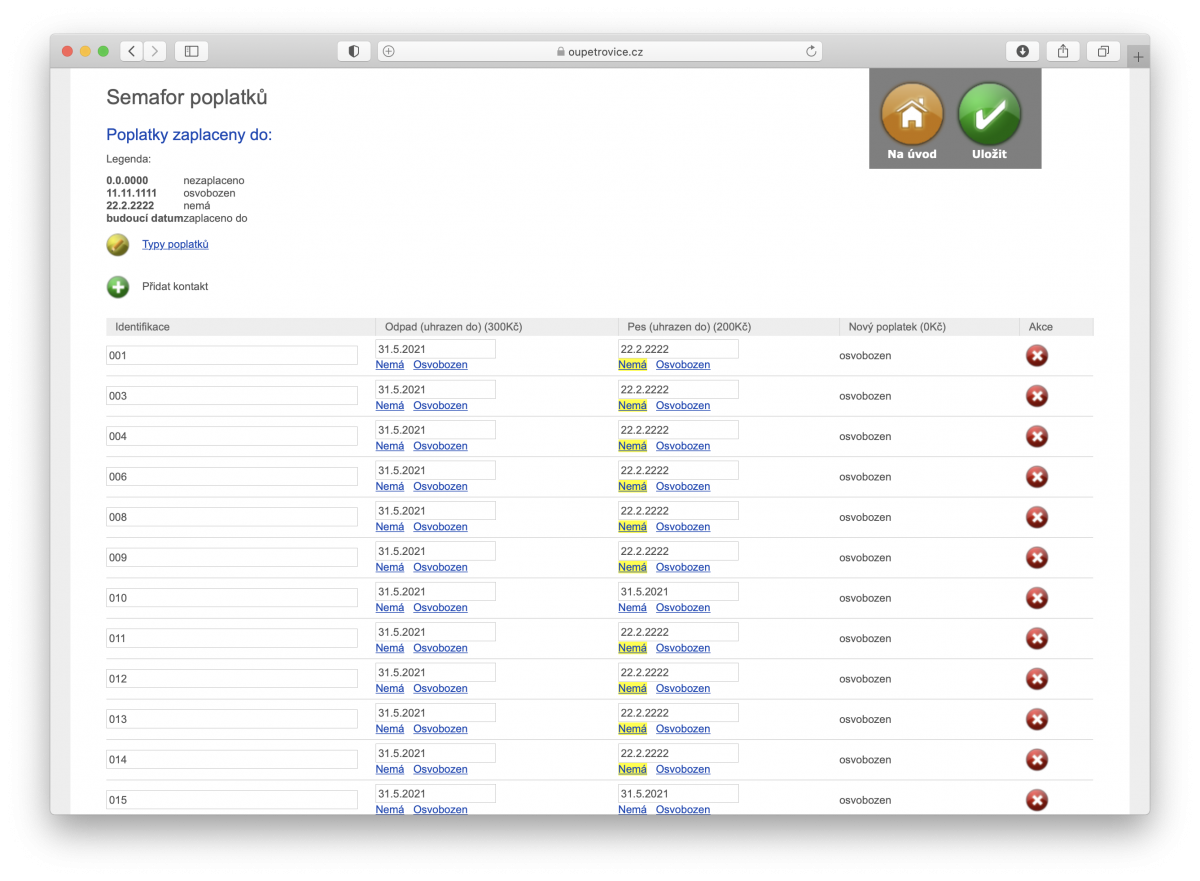Click the Poplatky zaplaceny do link
1200x881 pixels.
pos(188,134)
